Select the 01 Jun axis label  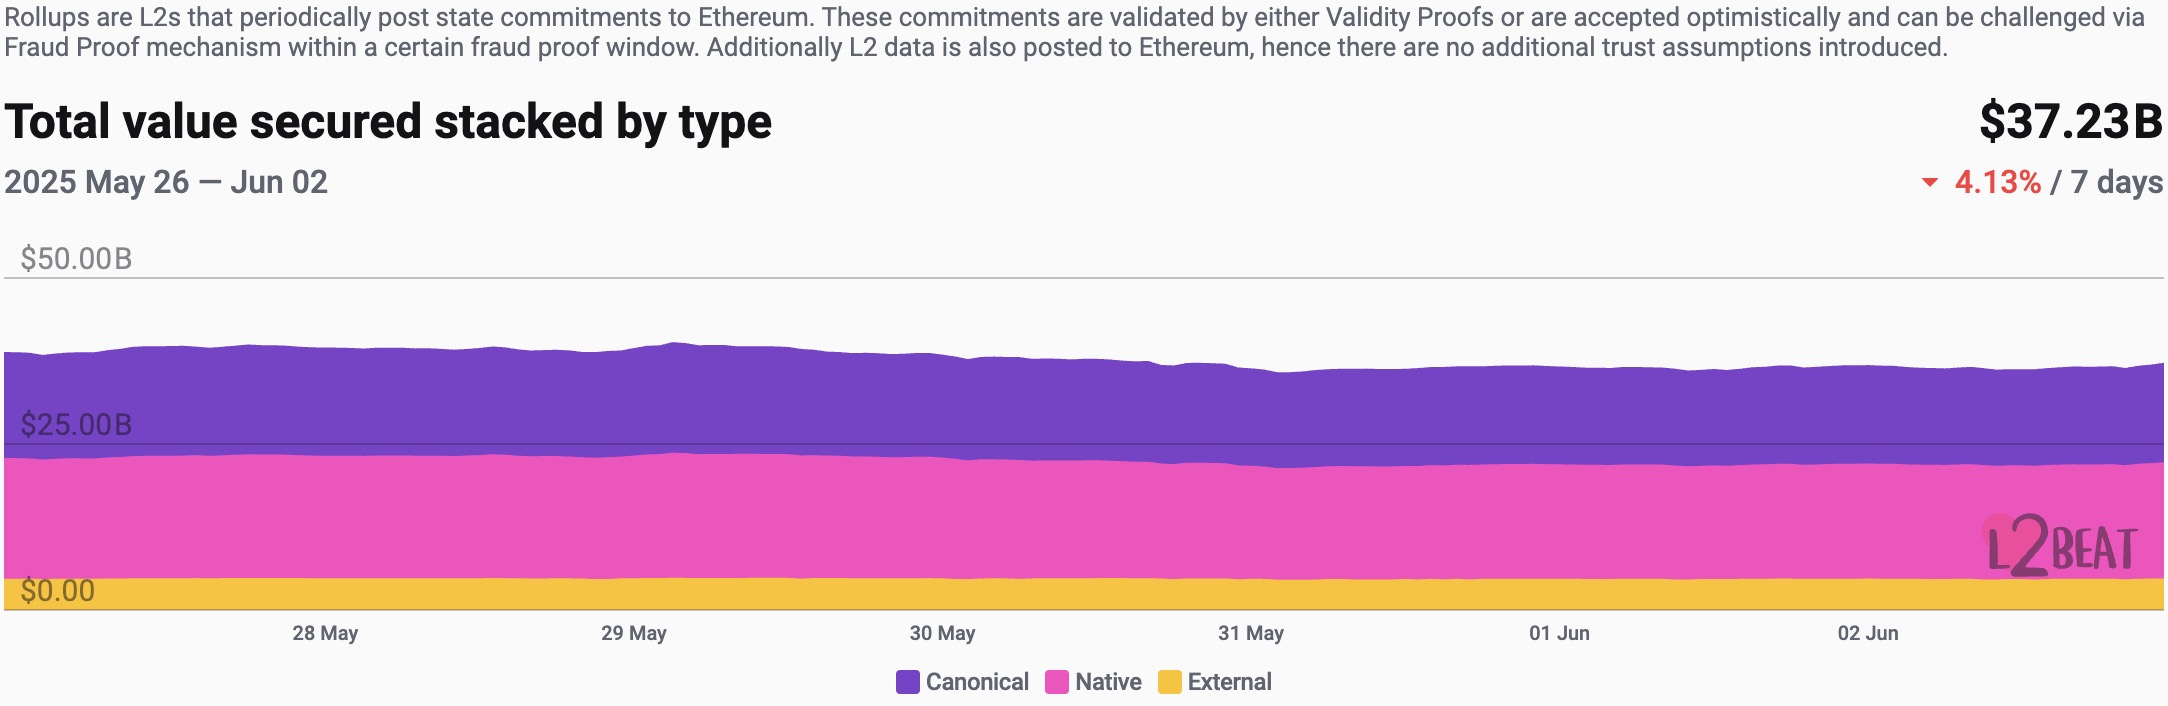click(1559, 633)
